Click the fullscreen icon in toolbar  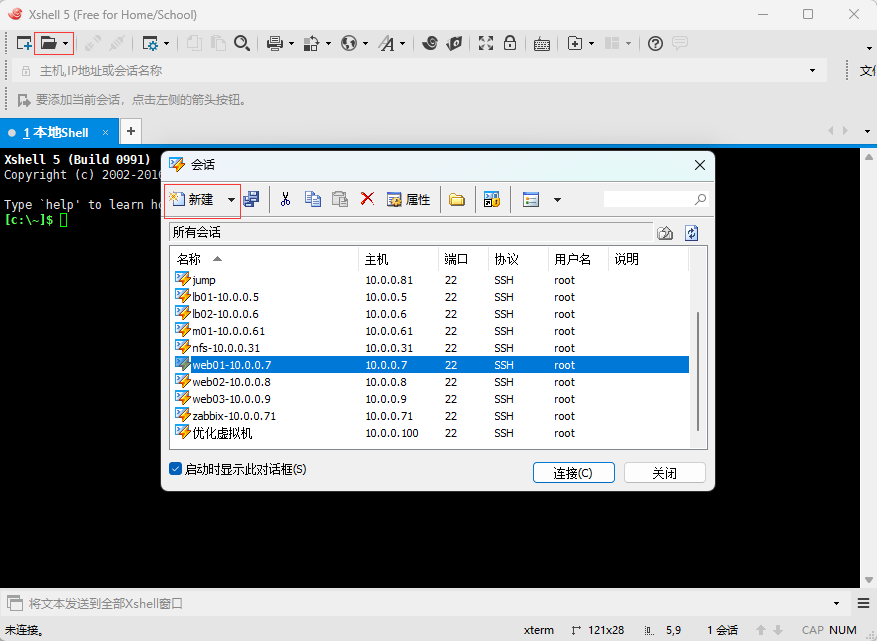click(x=486, y=43)
